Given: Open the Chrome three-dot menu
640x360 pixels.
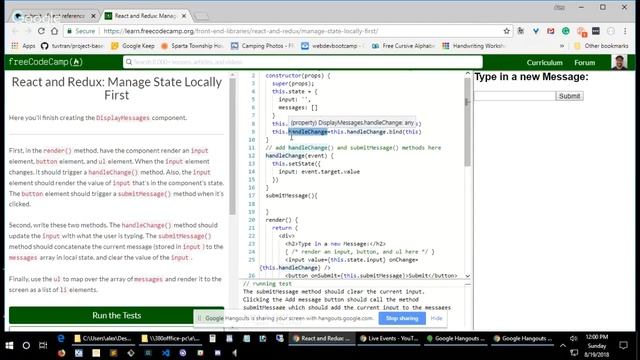Looking at the screenshot, I should (625, 31).
